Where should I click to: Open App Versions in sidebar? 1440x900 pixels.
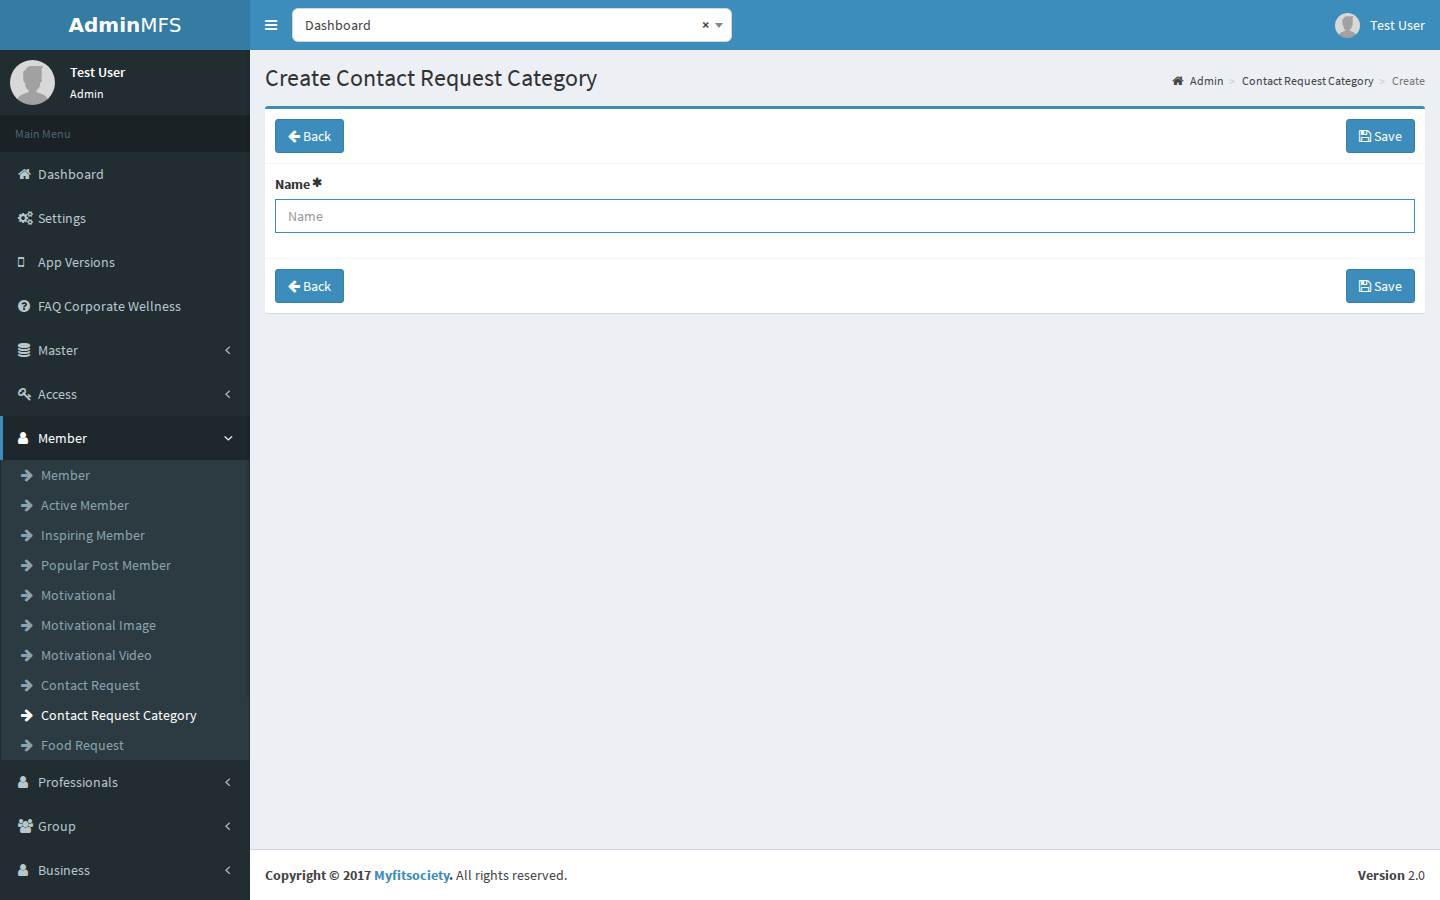pyautogui.click(x=125, y=262)
